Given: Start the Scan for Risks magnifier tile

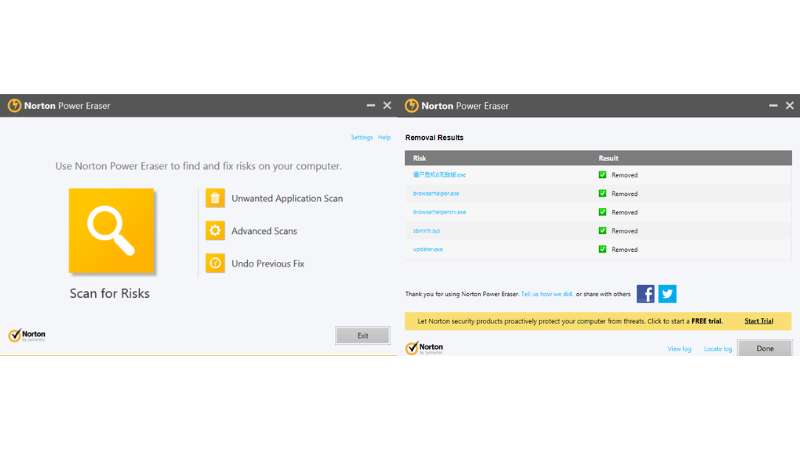Looking at the screenshot, I should (111, 231).
